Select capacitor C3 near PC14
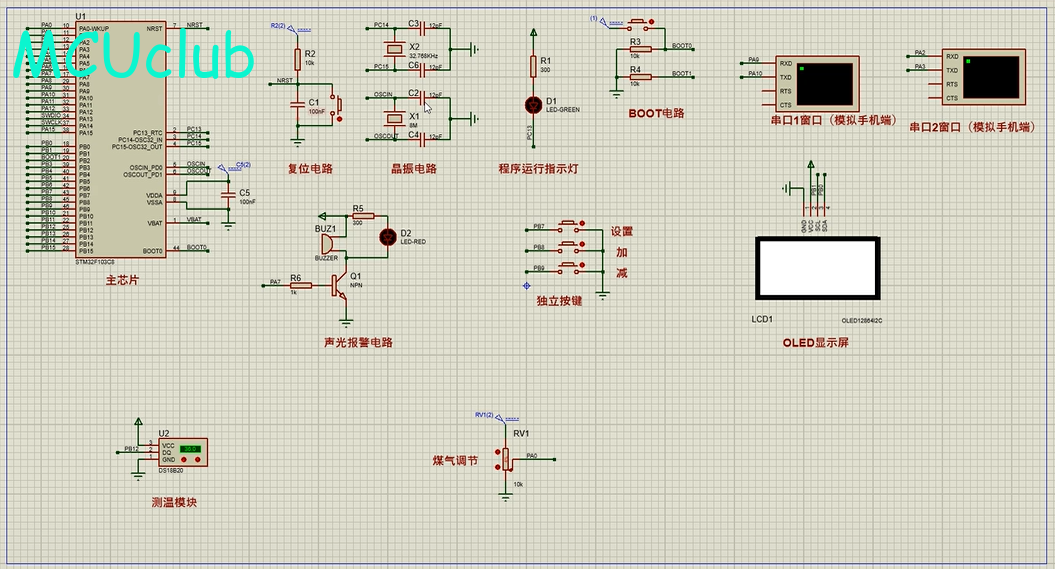The width and height of the screenshot is (1055, 569). coord(422,28)
